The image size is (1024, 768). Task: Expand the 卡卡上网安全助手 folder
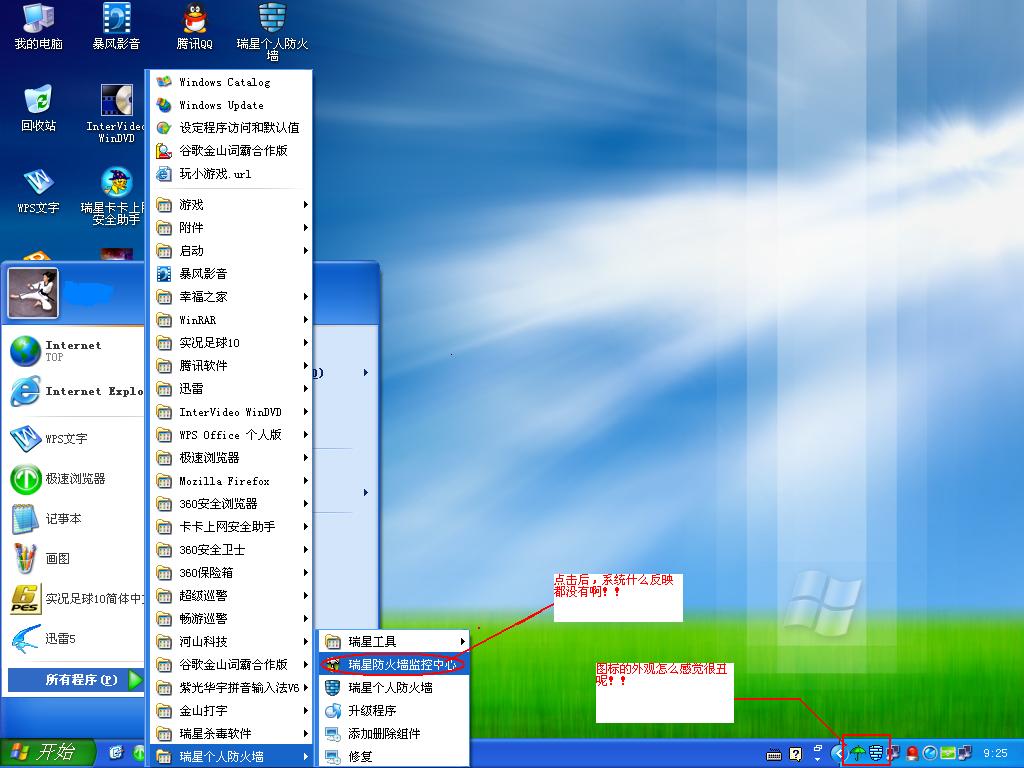(231, 526)
